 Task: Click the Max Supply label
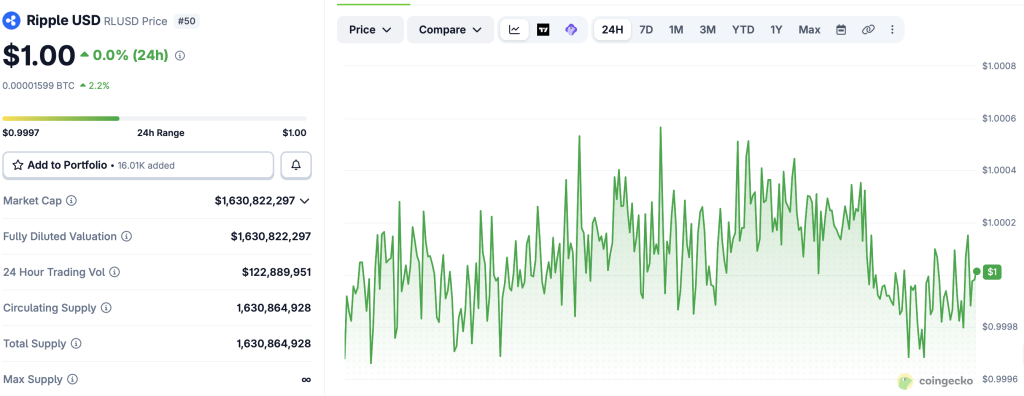click(33, 379)
